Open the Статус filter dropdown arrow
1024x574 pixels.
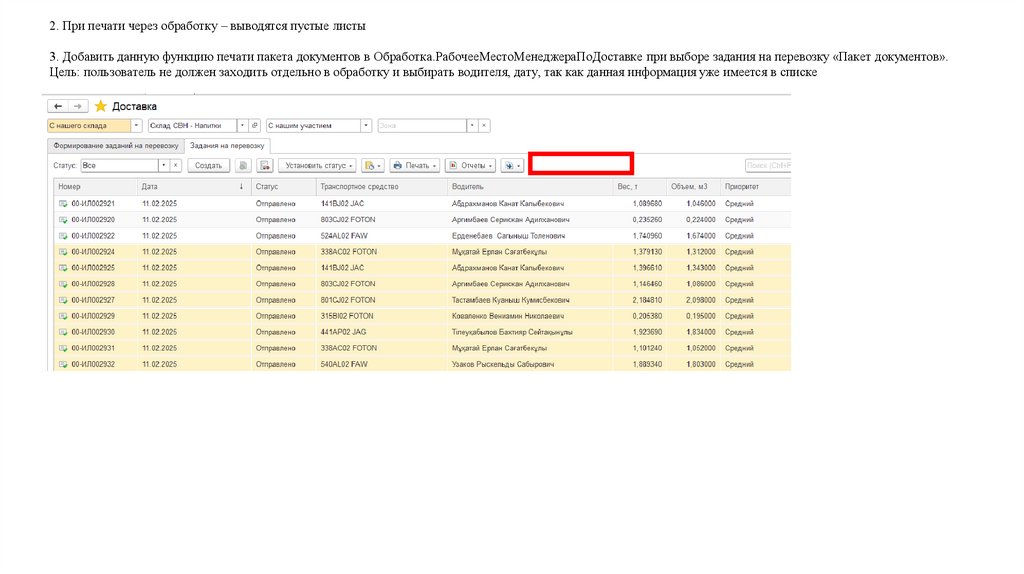point(163,165)
